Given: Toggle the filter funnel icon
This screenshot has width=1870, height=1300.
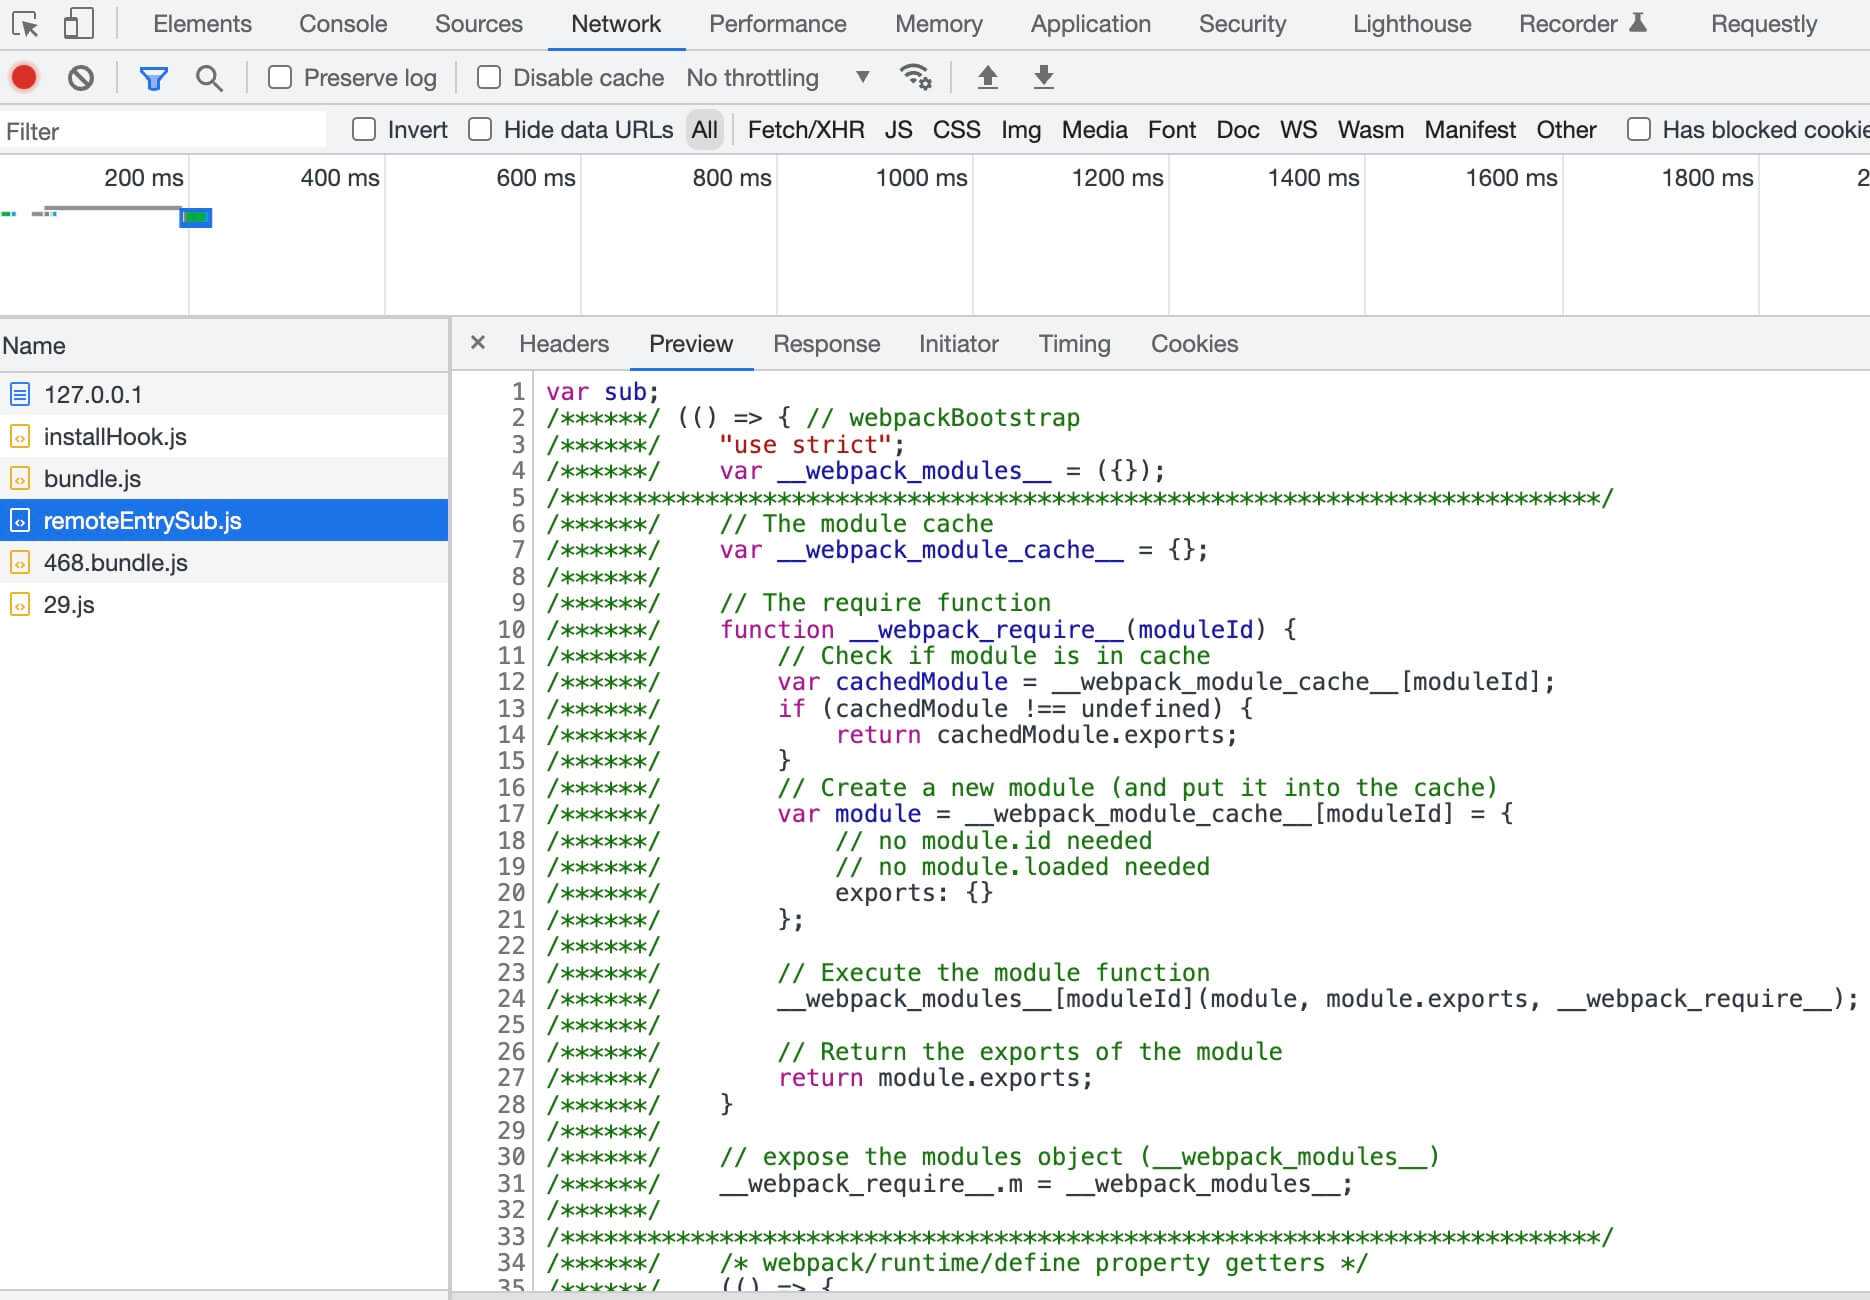Looking at the screenshot, I should [x=153, y=77].
